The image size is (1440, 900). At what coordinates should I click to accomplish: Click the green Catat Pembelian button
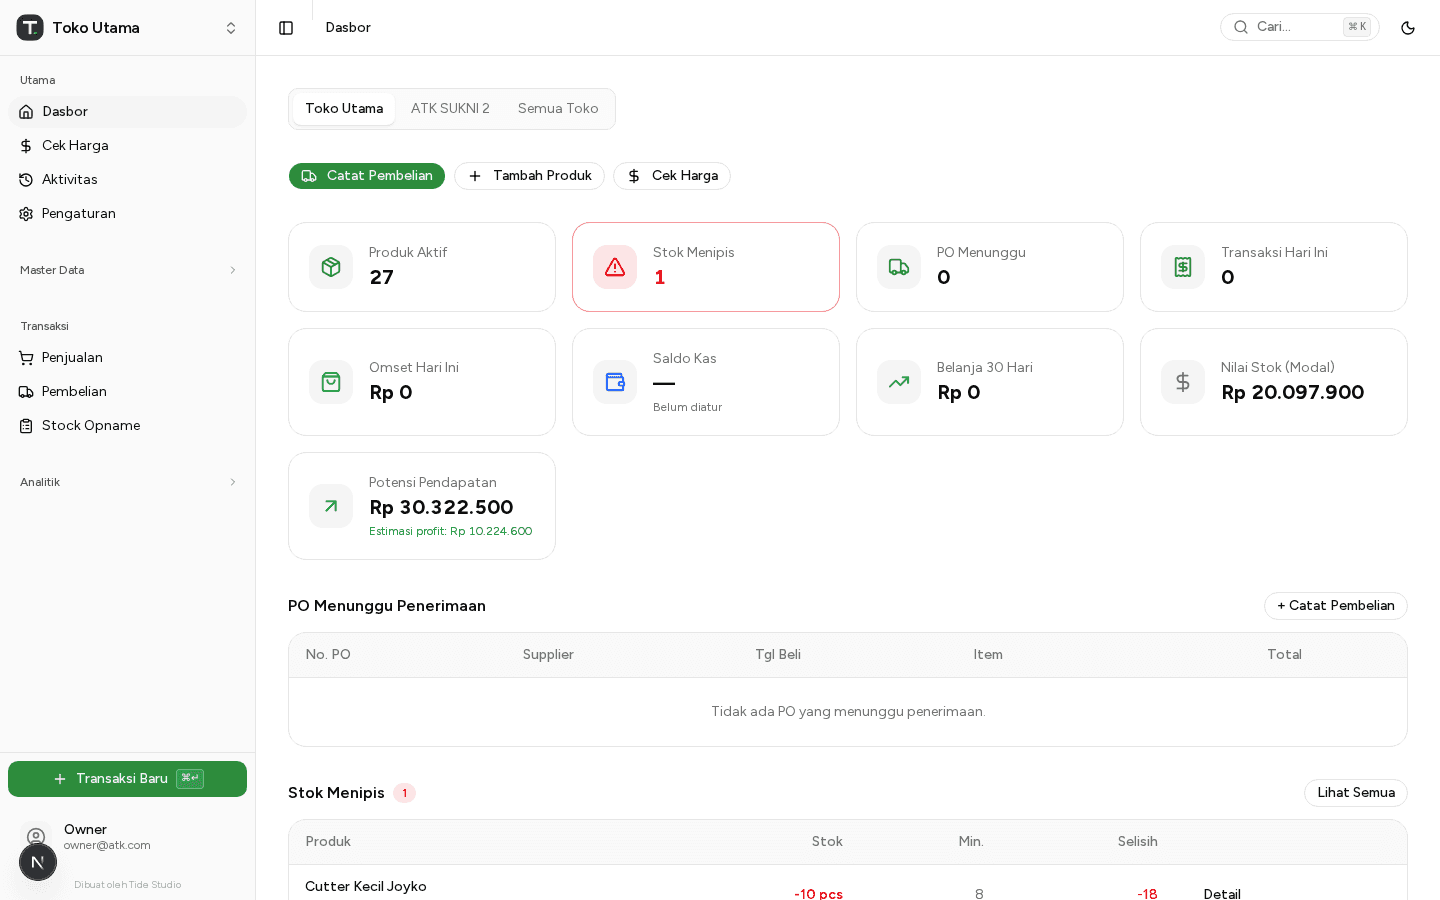tap(367, 176)
